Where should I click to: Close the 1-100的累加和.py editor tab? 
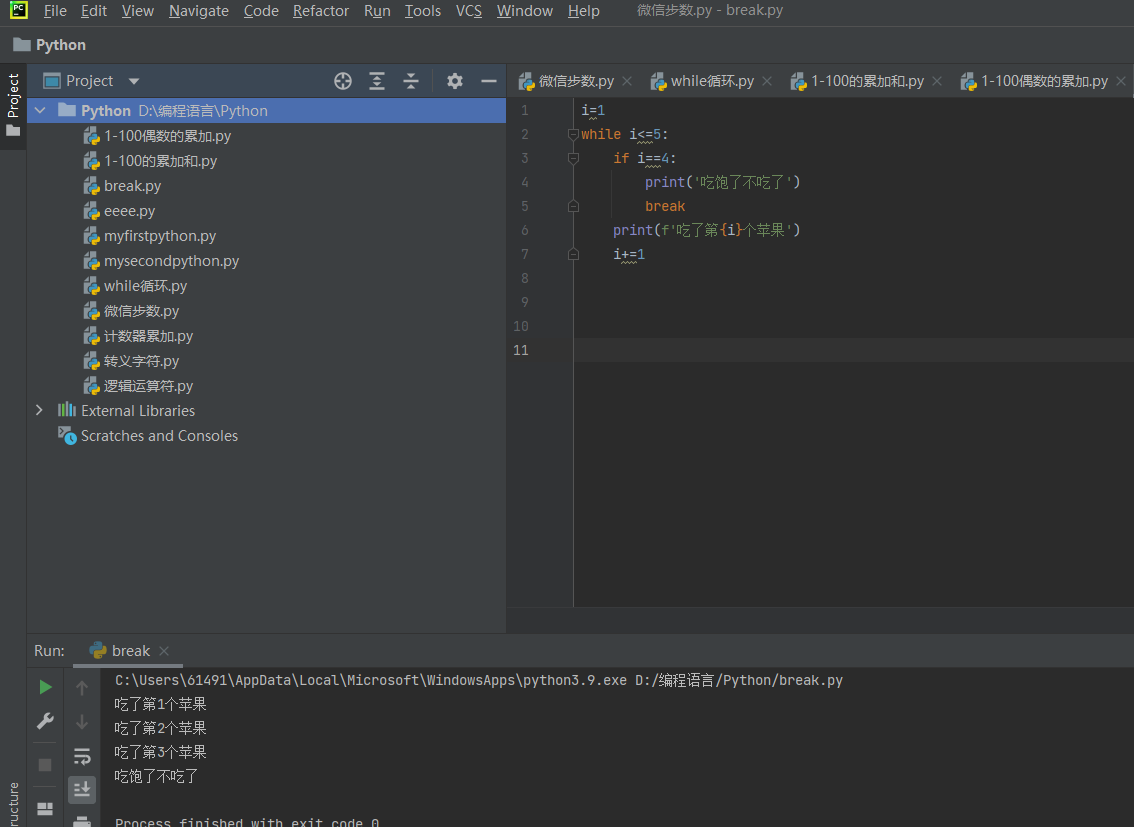tap(937, 81)
